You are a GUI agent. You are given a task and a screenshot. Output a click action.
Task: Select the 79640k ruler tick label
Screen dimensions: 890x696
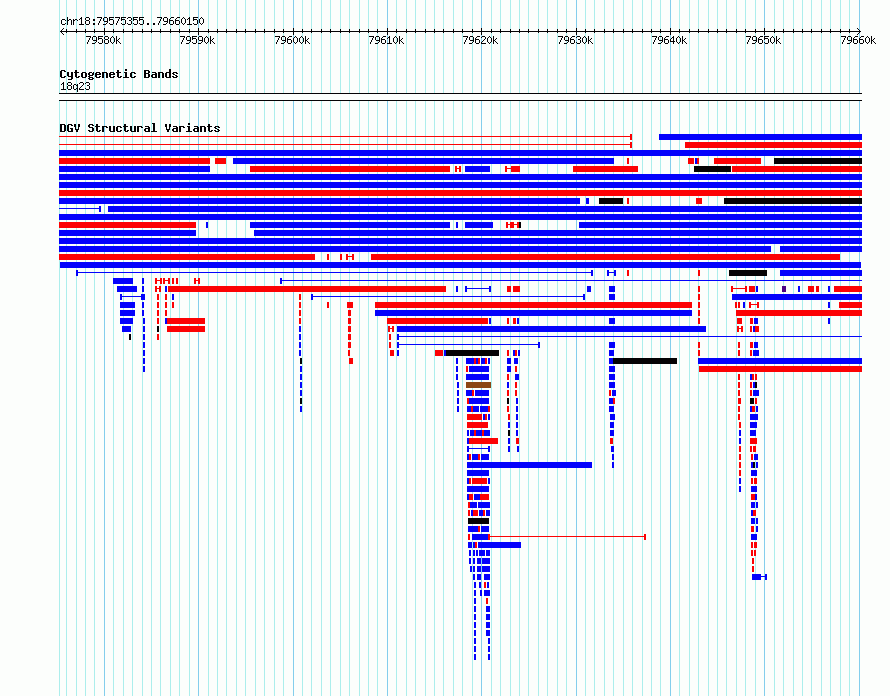[x=669, y=40]
